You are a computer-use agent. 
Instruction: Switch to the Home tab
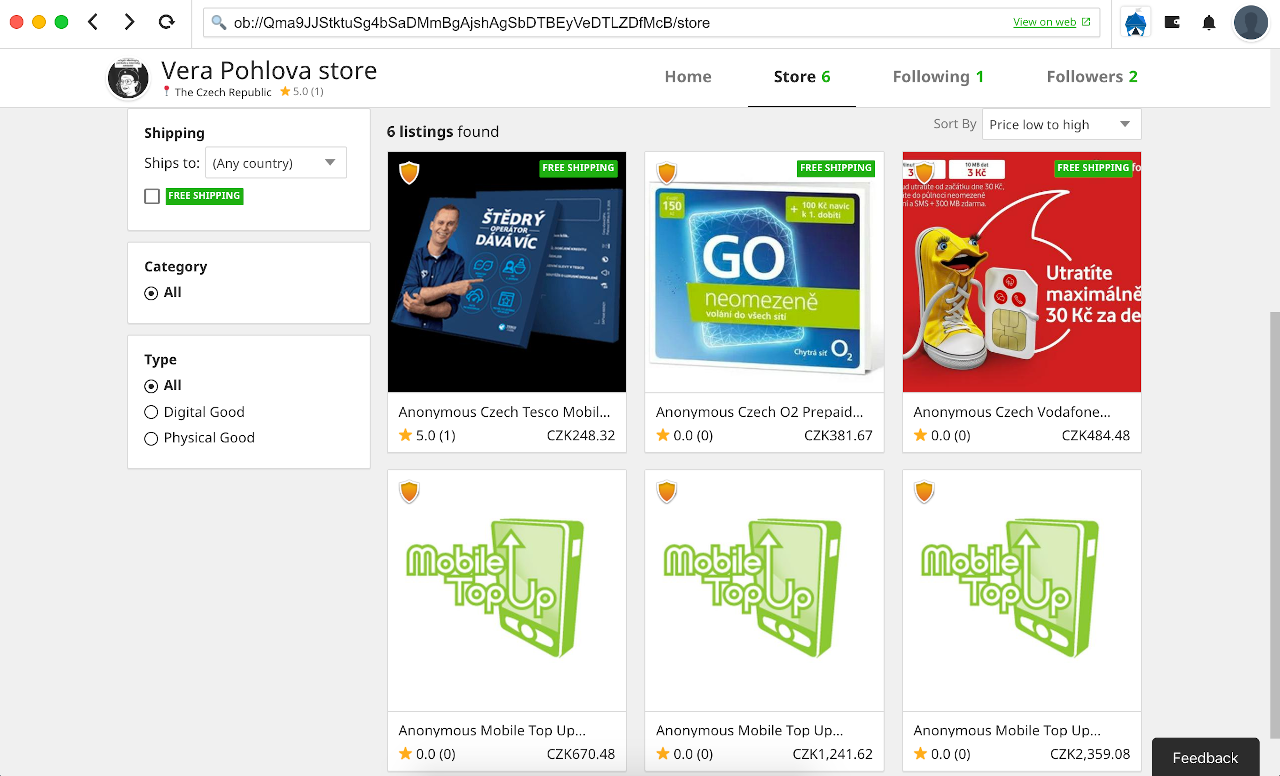tap(688, 76)
